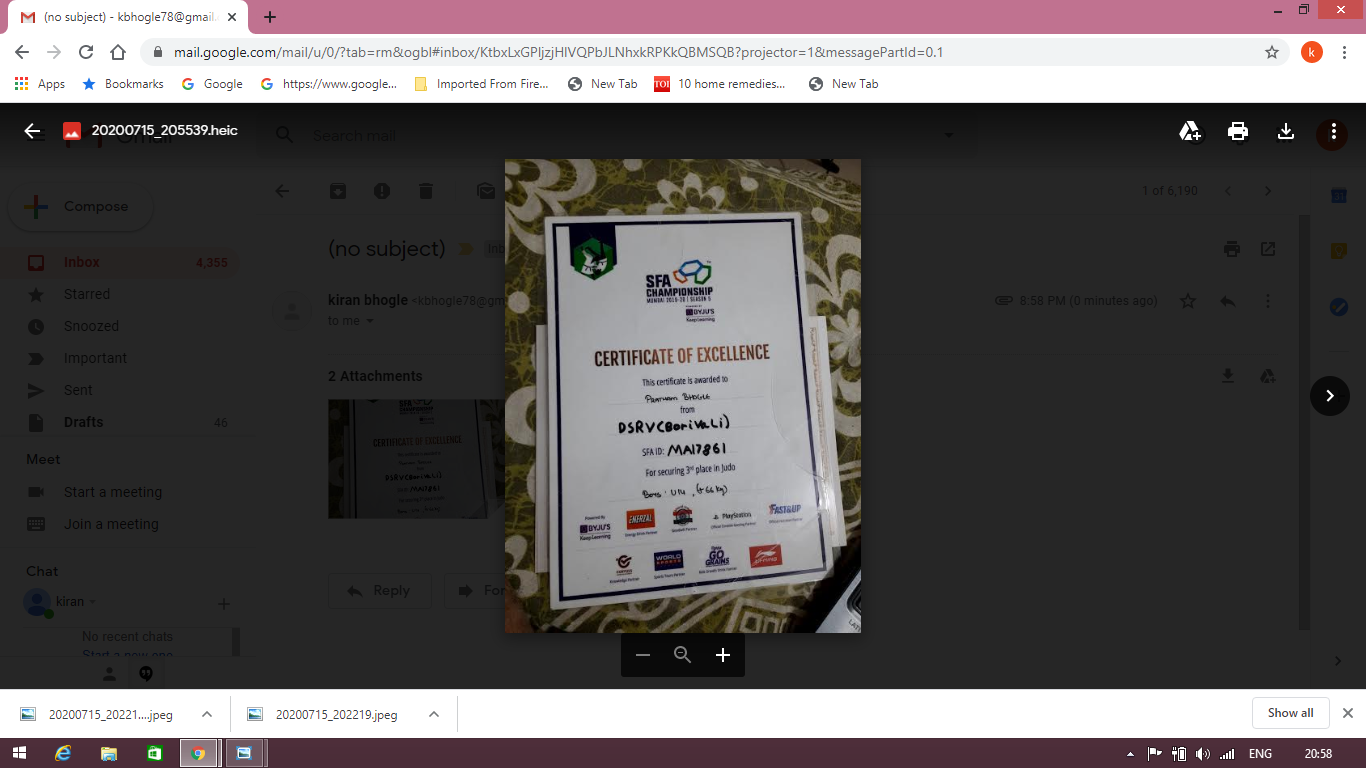Download the 20200715_205539.heic image
1366x768 pixels.
coord(1286,131)
